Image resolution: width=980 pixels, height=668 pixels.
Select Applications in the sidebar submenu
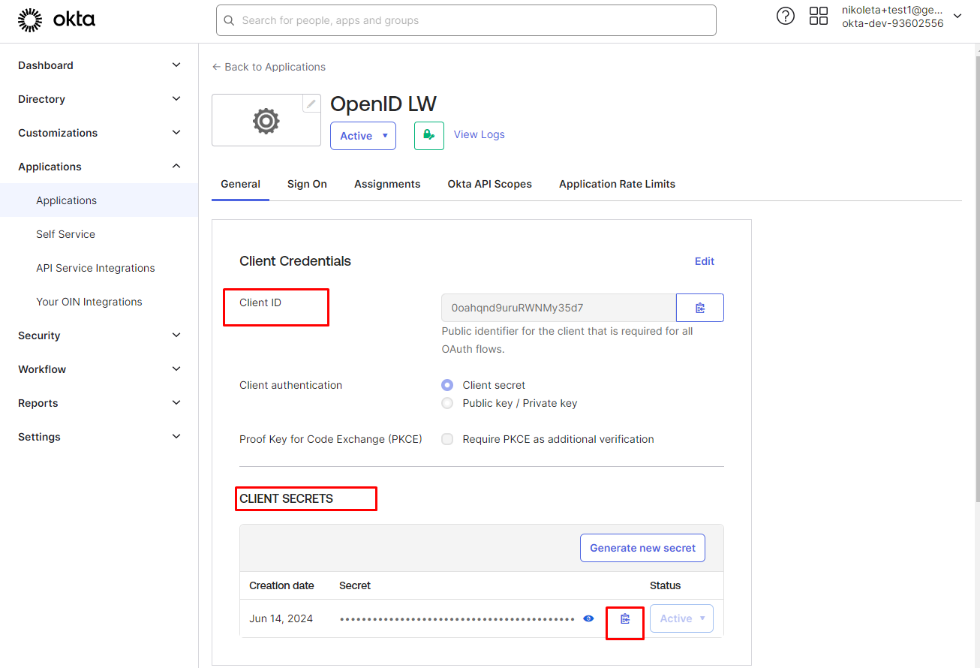99,200
